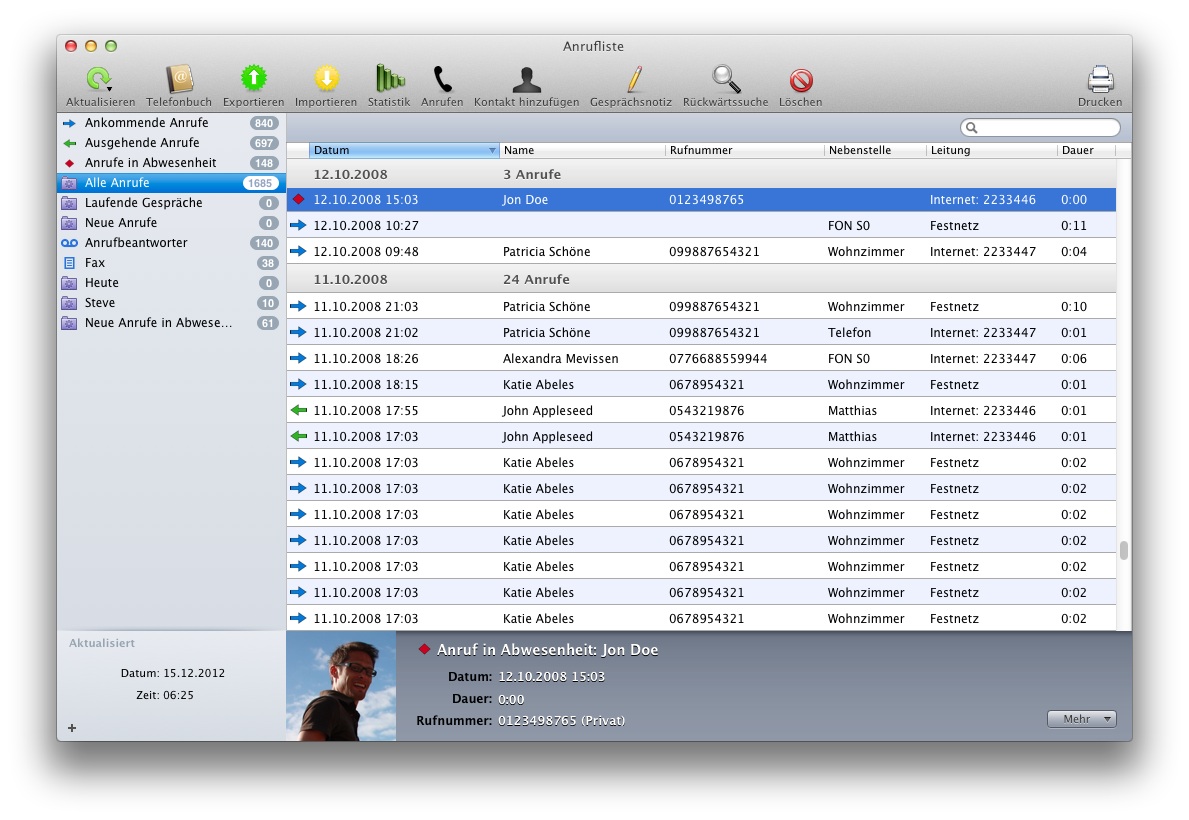Select Ankommende Anrufe in sidebar
The image size is (1189, 820).
[146, 123]
